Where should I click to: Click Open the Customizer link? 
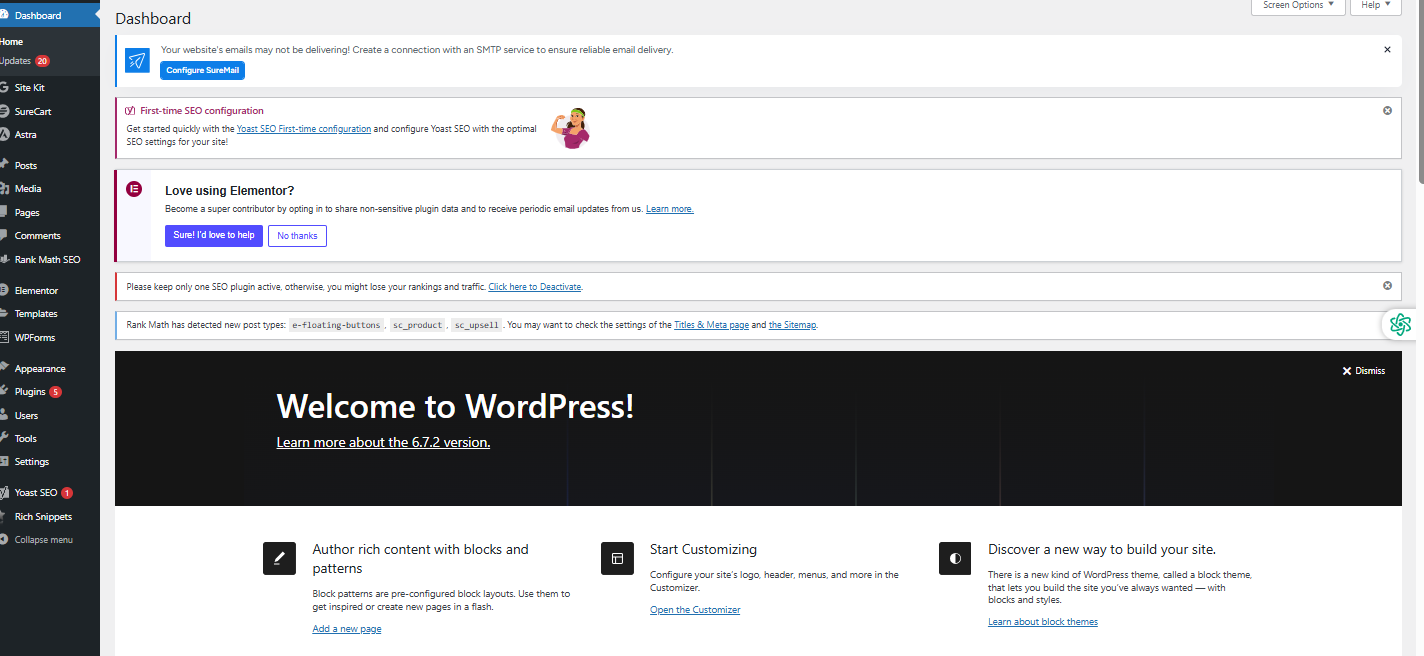(x=695, y=610)
